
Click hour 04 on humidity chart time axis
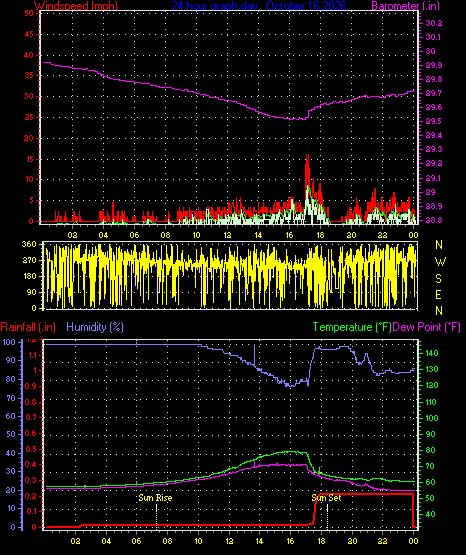pos(106,541)
